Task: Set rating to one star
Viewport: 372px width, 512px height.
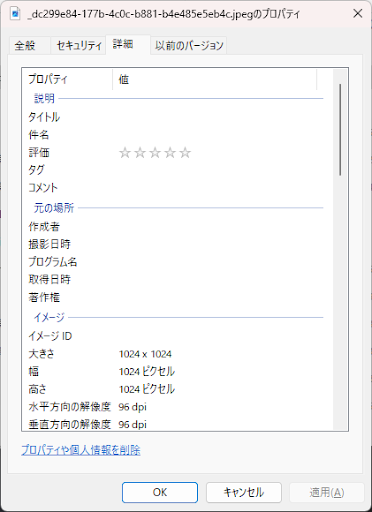Action: coord(125,153)
